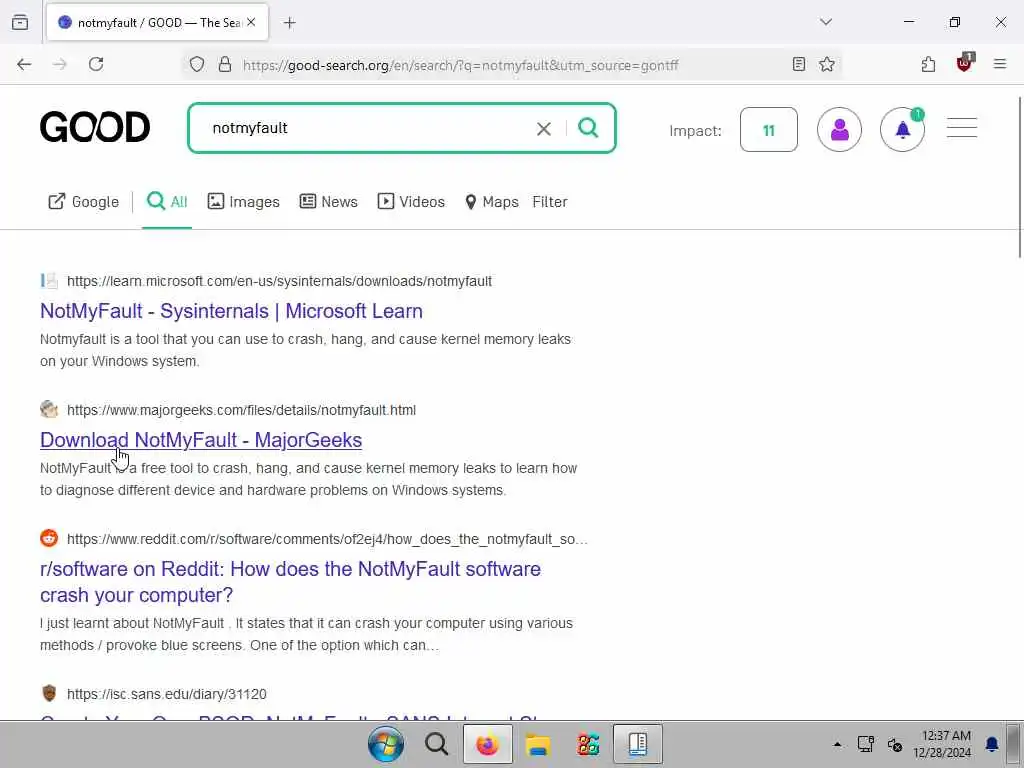
Task: Click the learn.microsoft.com result URL
Action: (280, 281)
